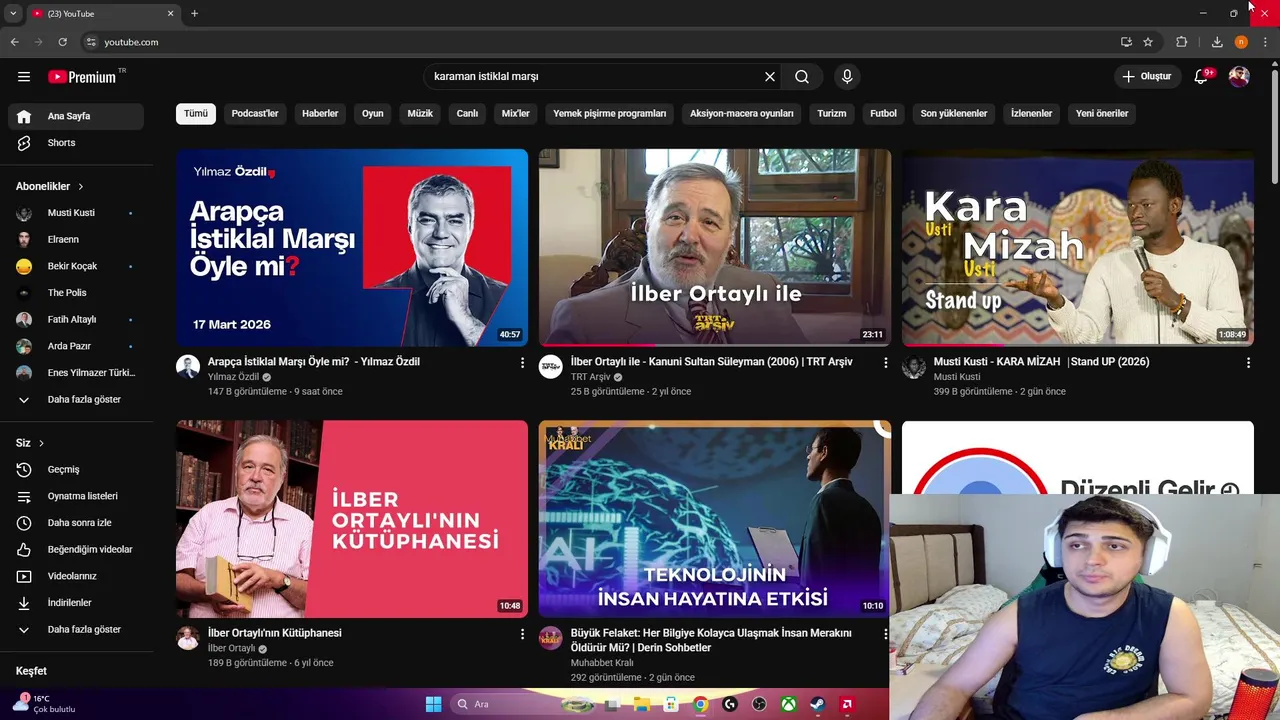Screen dimensions: 1280x720
Task: Play the Teknolojinin İnsan Hayatına Etkisi thumbnail
Action: tap(714, 519)
